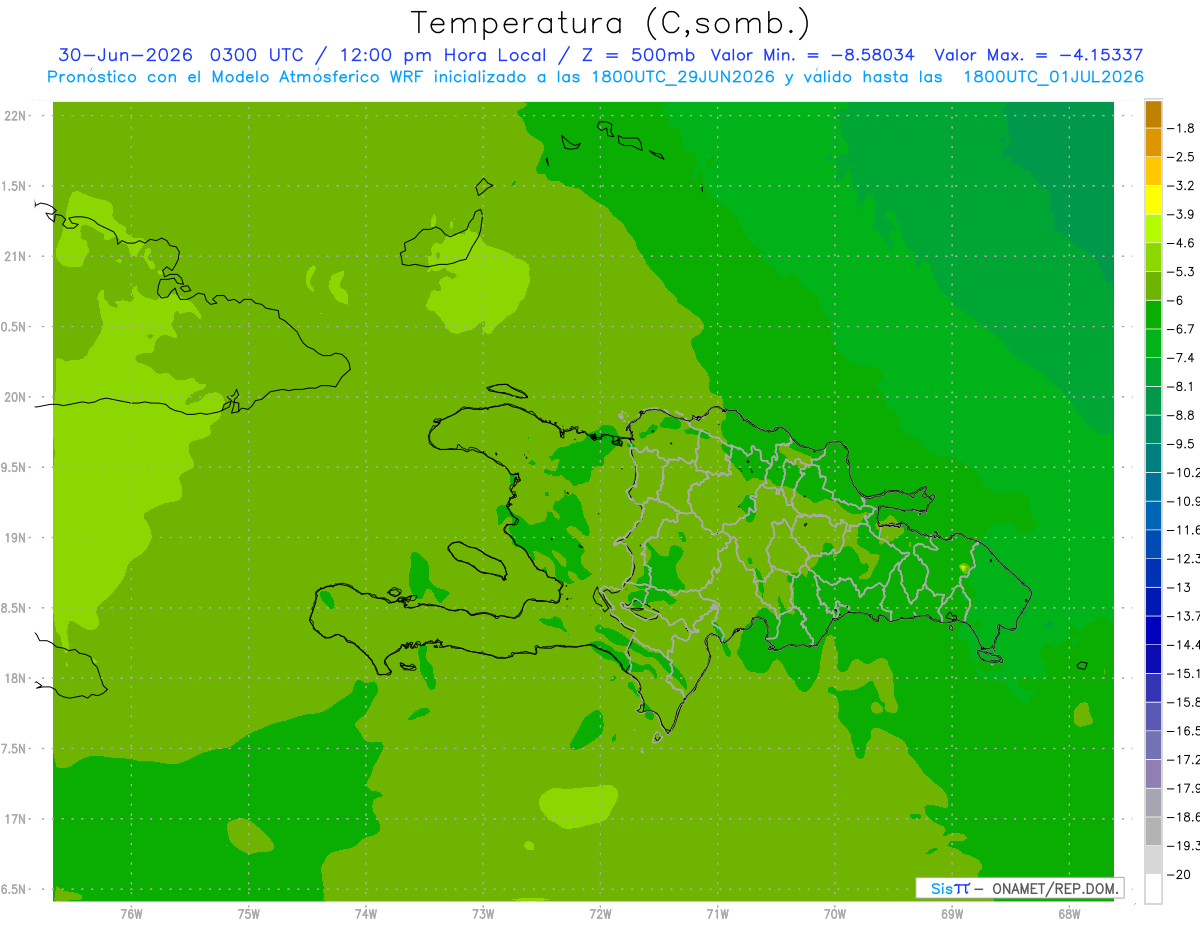Select the gray swatch between -18.6 and -19.3
Image resolution: width=1200 pixels, height=927 pixels.
coord(1153,831)
